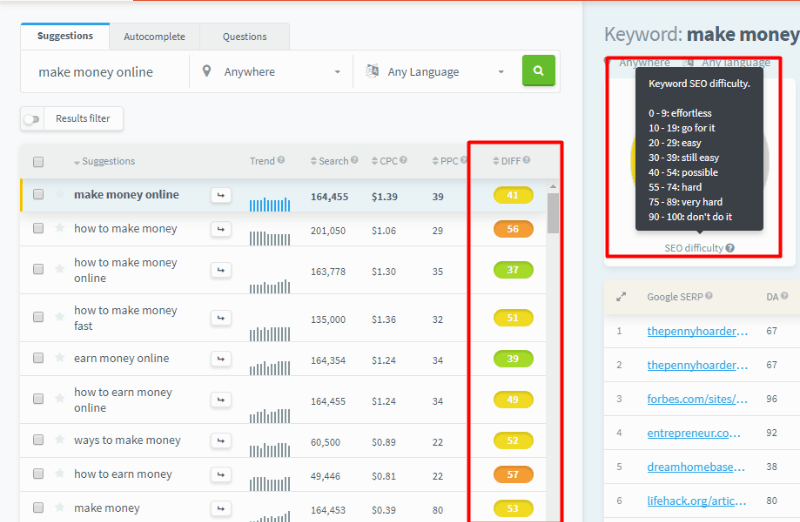Switch to the Questions tab
Image resolution: width=800 pixels, height=522 pixels.
click(x=244, y=37)
